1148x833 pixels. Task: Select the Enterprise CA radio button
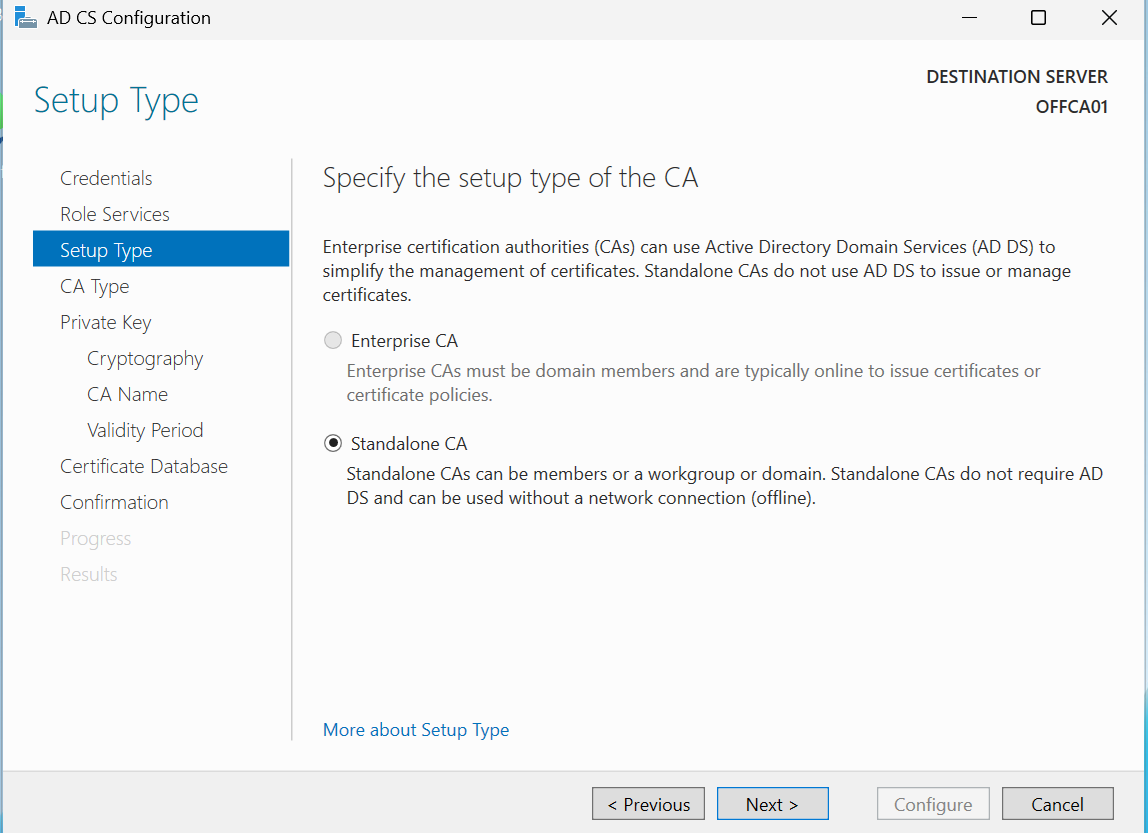(x=333, y=341)
